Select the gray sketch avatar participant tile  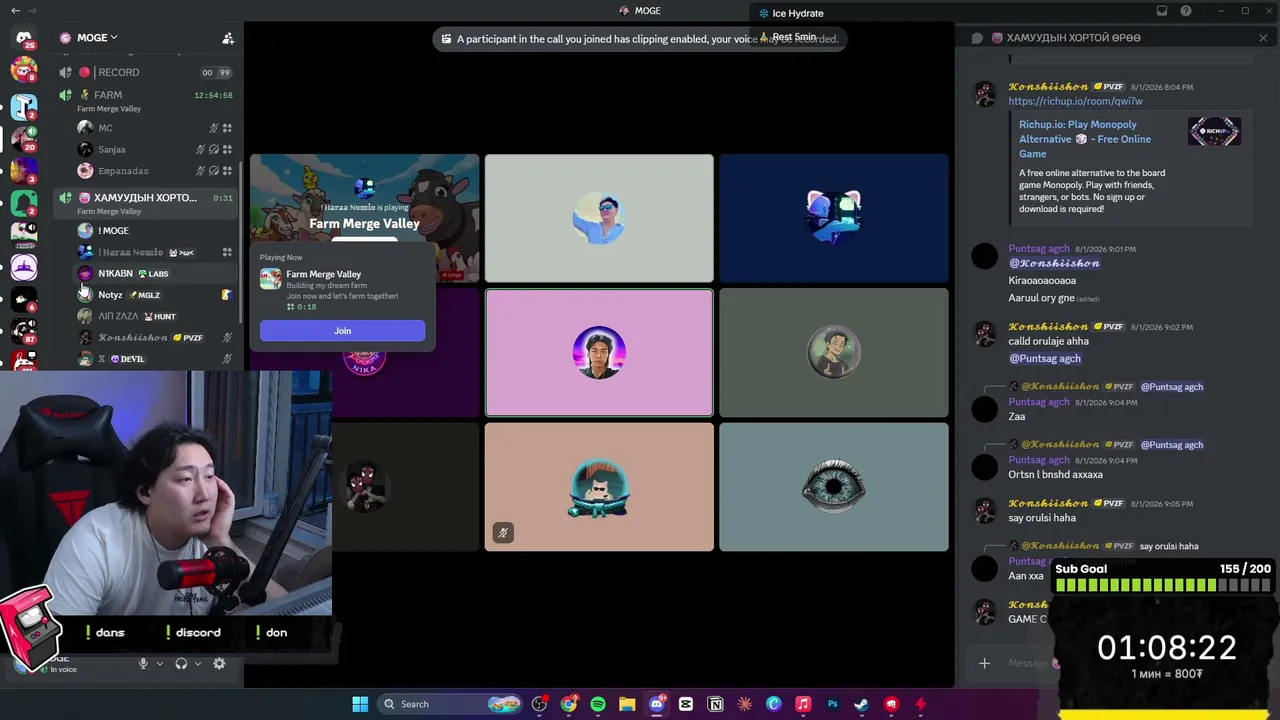click(833, 352)
